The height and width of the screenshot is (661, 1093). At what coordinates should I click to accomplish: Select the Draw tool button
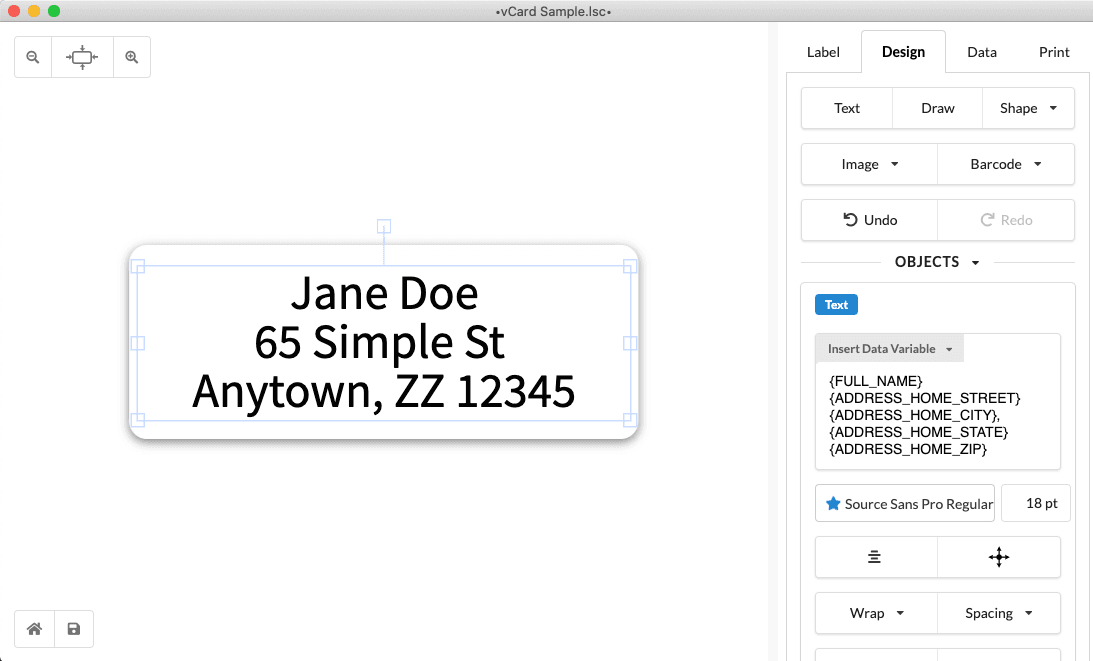(x=937, y=108)
